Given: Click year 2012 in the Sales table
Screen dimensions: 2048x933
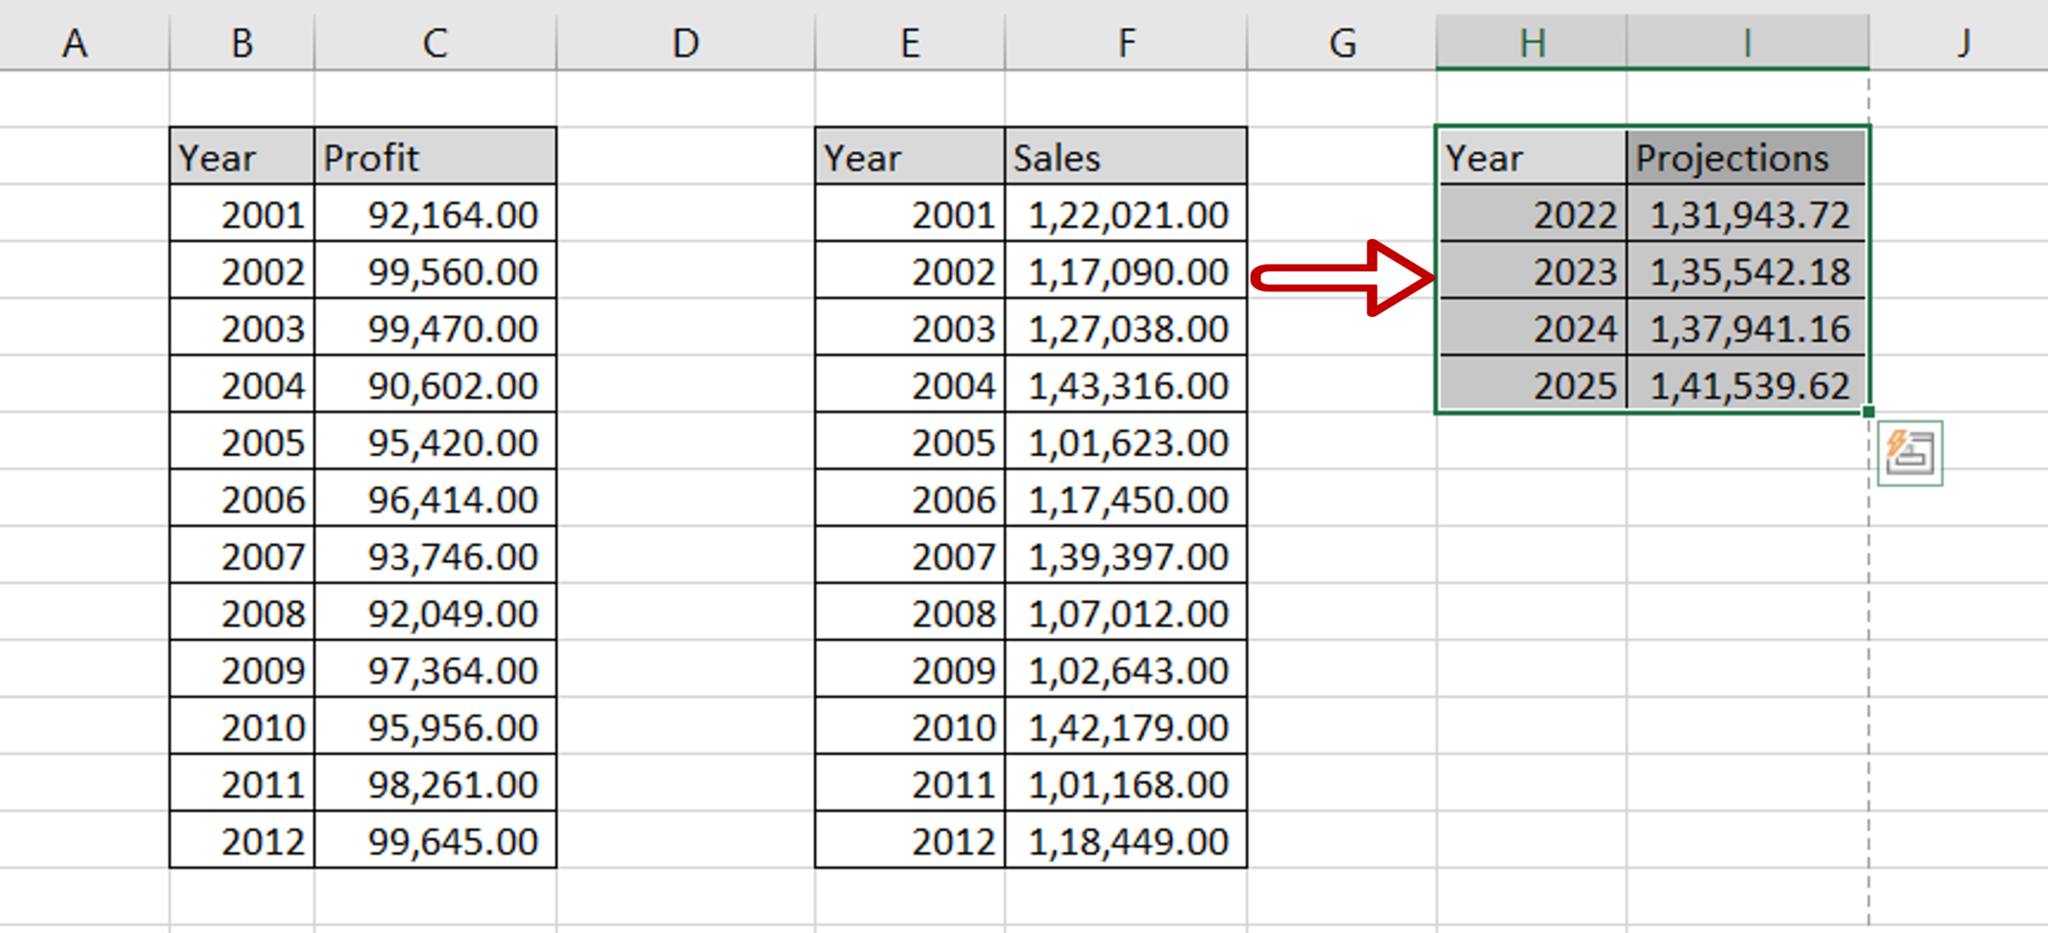Looking at the screenshot, I should tap(910, 840).
